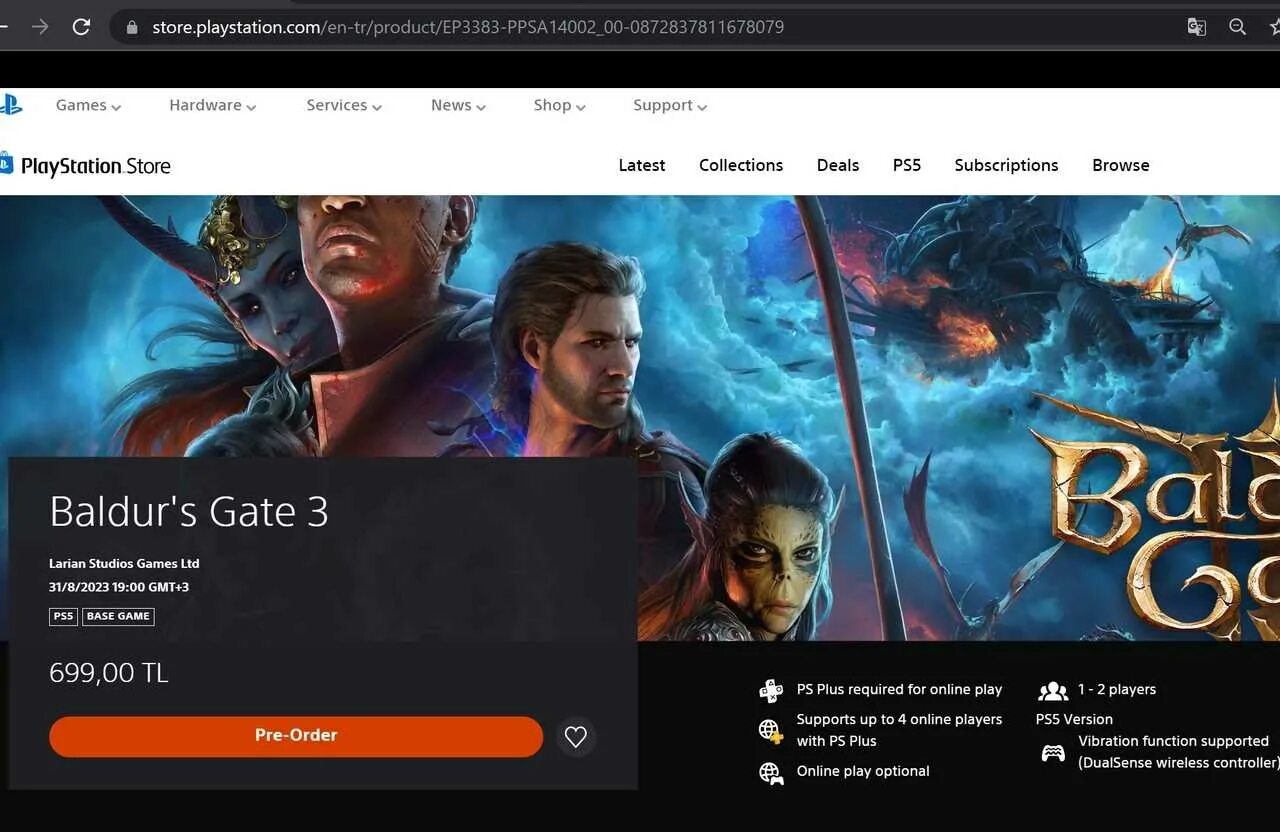Click the browser forward arrow

(40, 27)
